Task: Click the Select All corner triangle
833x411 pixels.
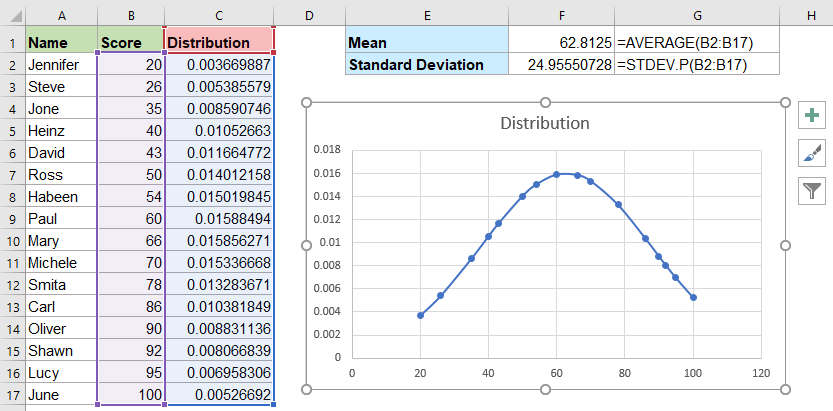Action: coord(12,15)
